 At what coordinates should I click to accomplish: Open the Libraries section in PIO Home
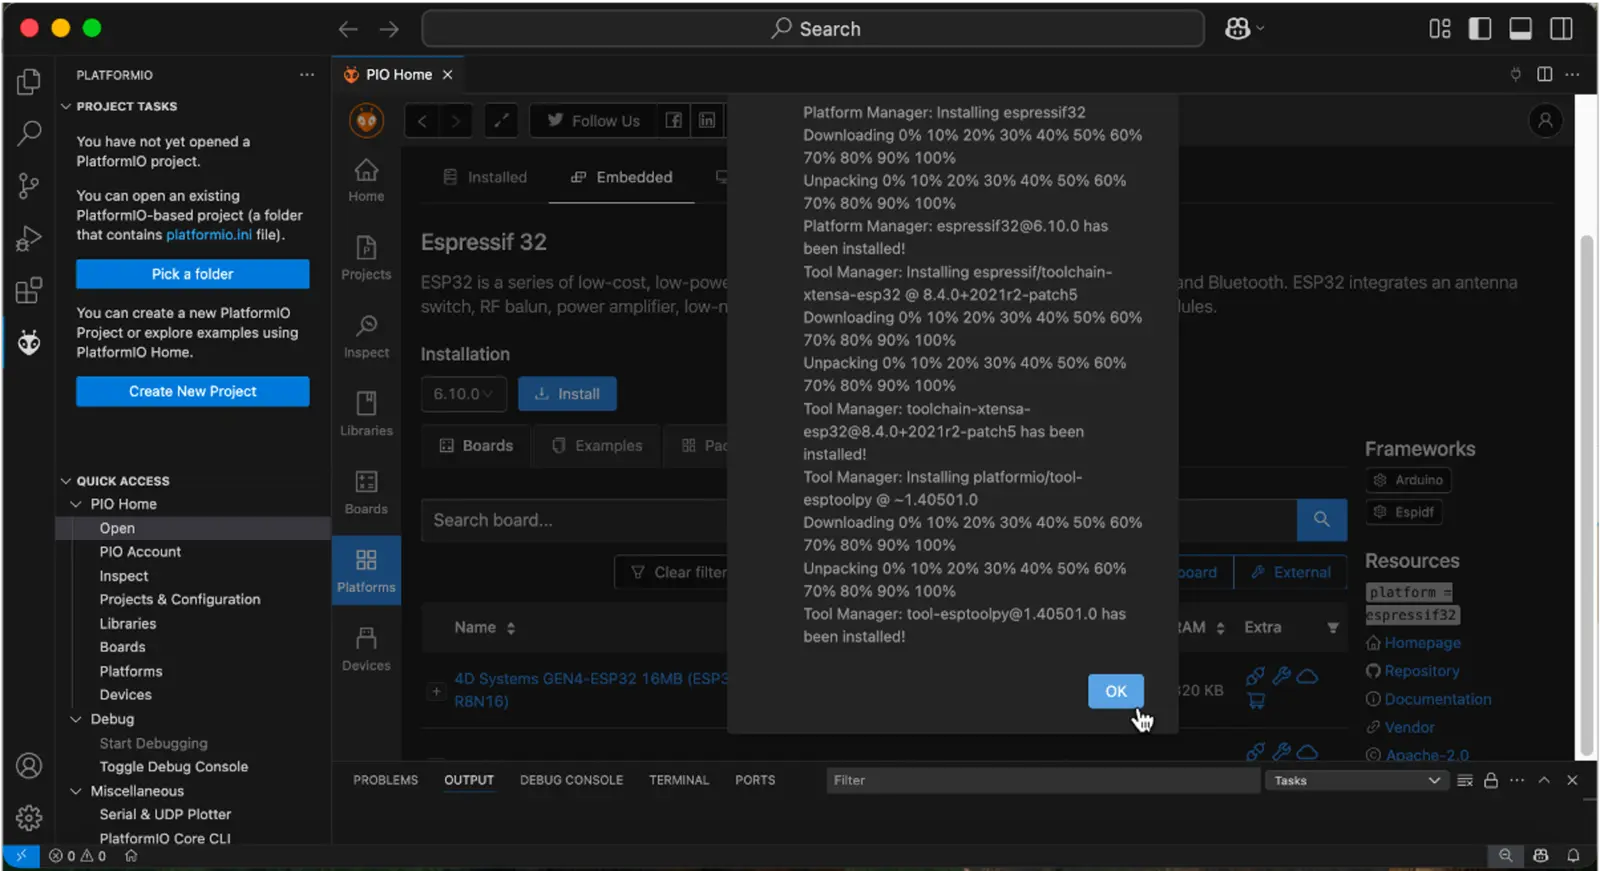366,414
